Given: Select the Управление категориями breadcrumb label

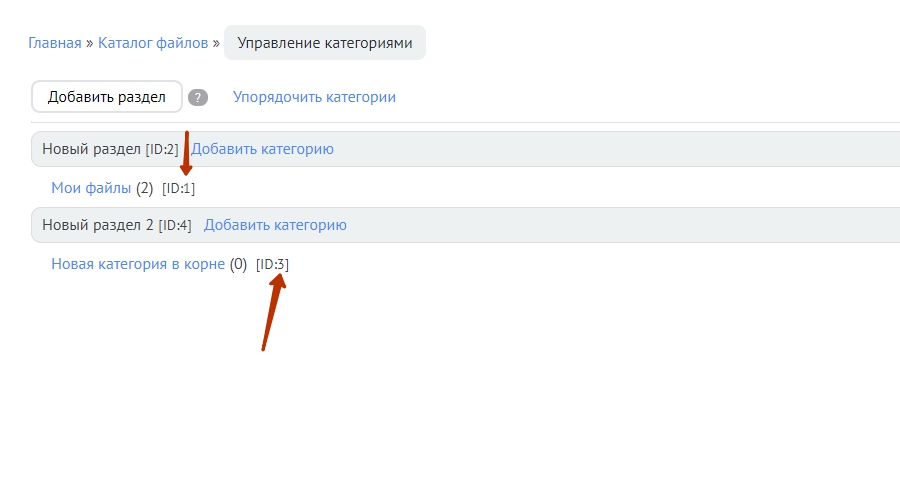Looking at the screenshot, I should tap(324, 43).
